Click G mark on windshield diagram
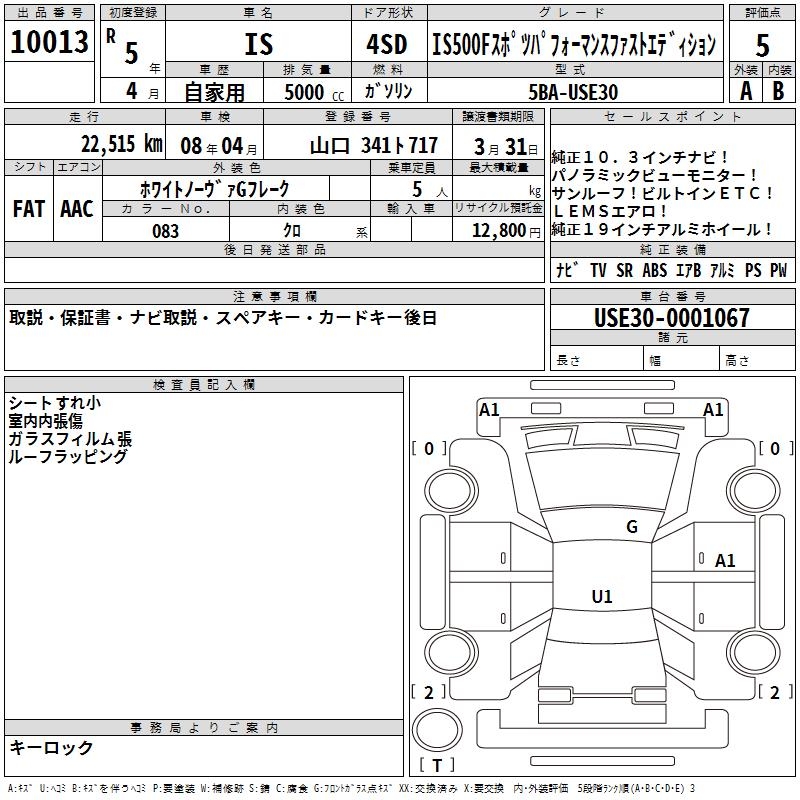 point(632,526)
